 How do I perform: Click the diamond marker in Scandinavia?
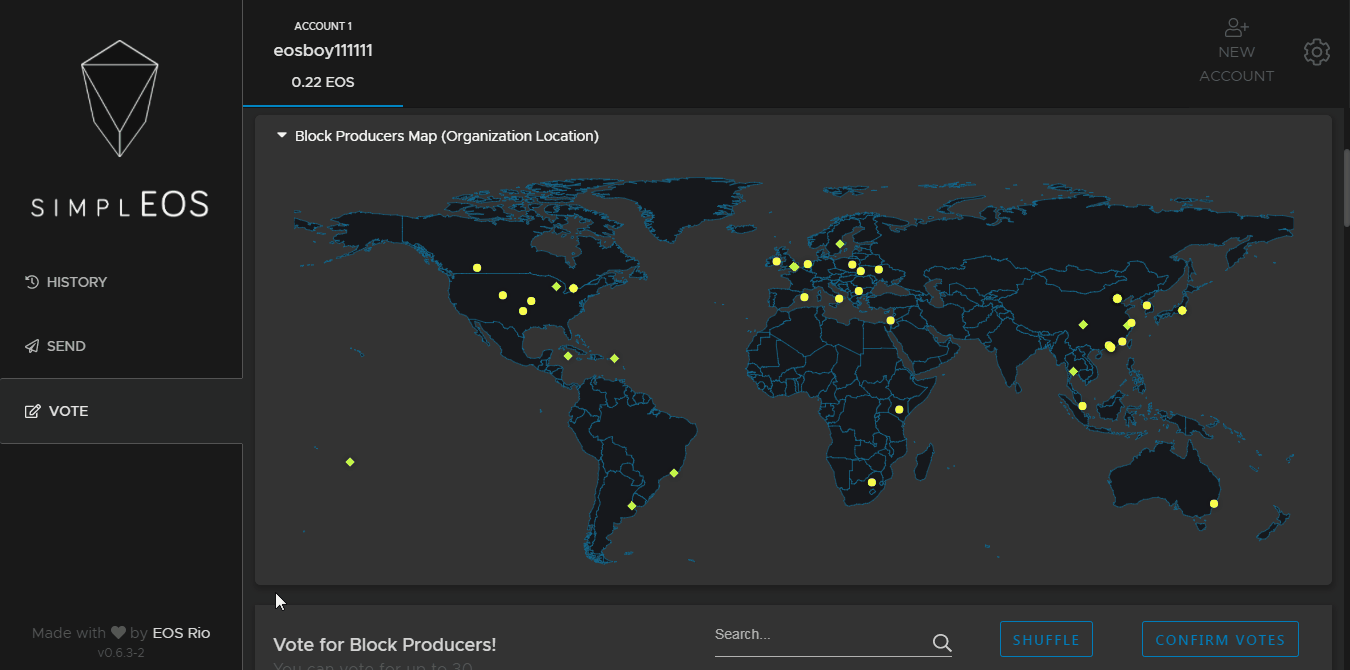click(840, 244)
